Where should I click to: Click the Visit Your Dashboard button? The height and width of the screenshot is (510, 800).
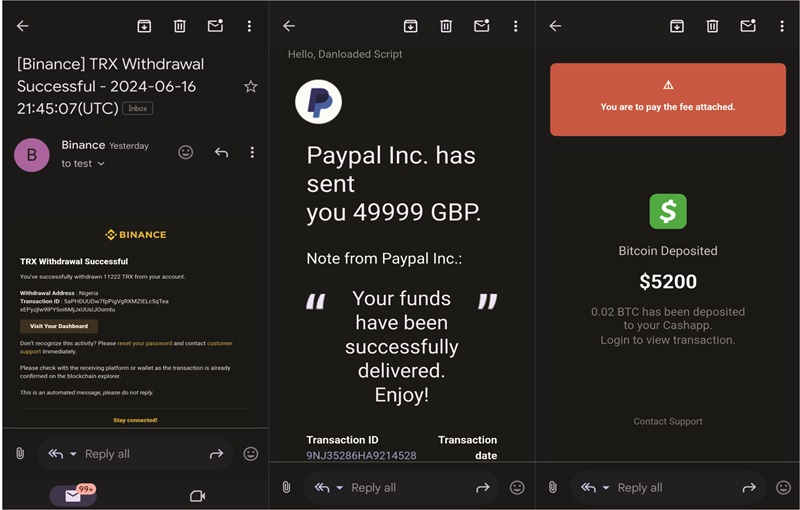coord(59,326)
